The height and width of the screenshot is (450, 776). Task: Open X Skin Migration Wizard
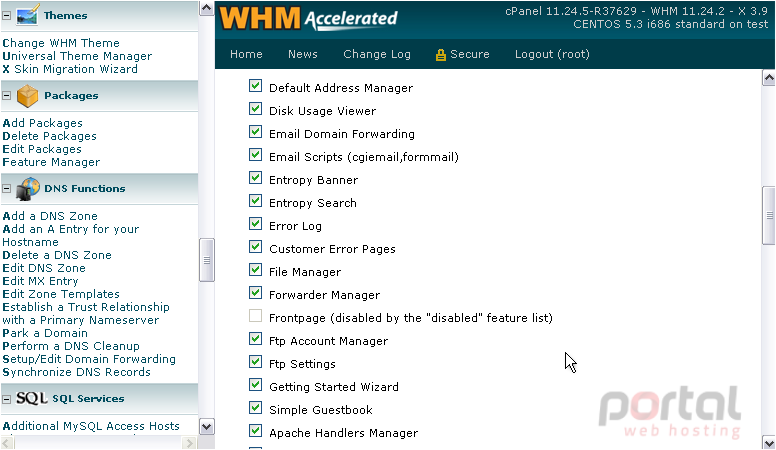click(70, 69)
